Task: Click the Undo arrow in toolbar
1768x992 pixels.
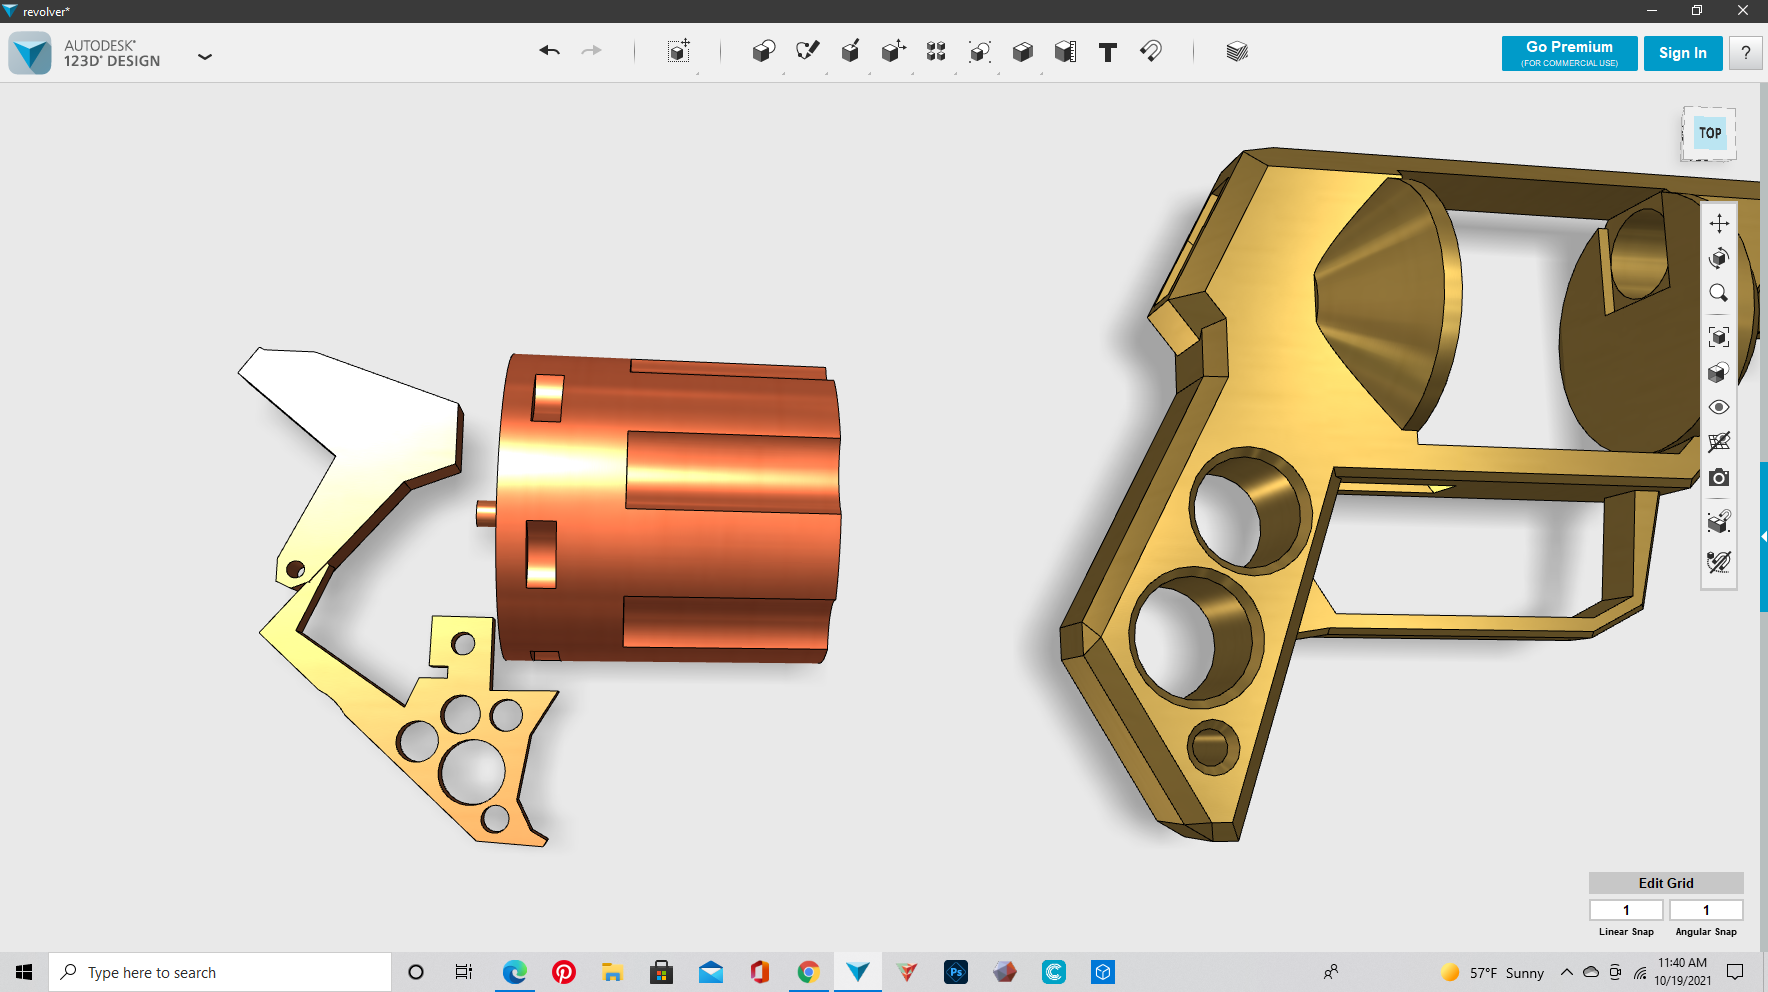Action: tap(549, 51)
